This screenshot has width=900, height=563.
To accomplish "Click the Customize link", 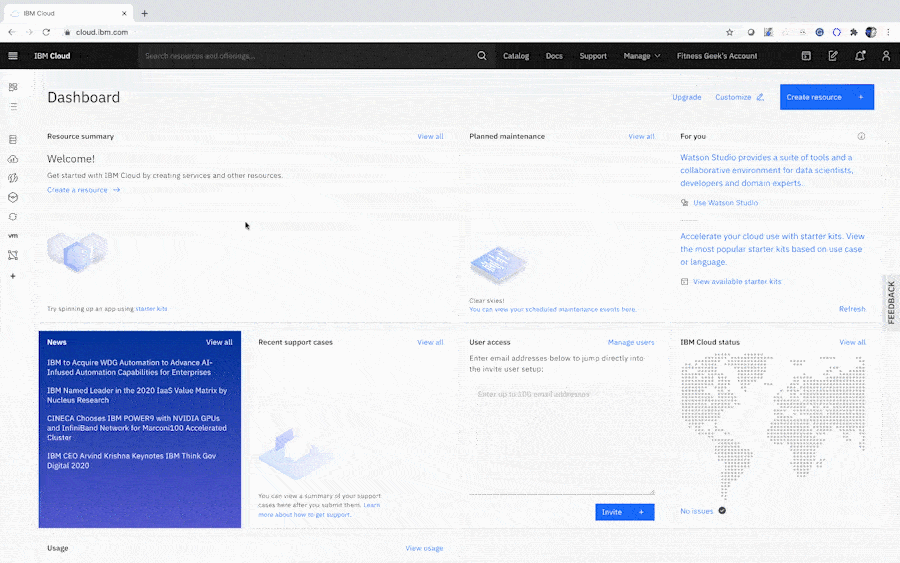I will point(733,97).
